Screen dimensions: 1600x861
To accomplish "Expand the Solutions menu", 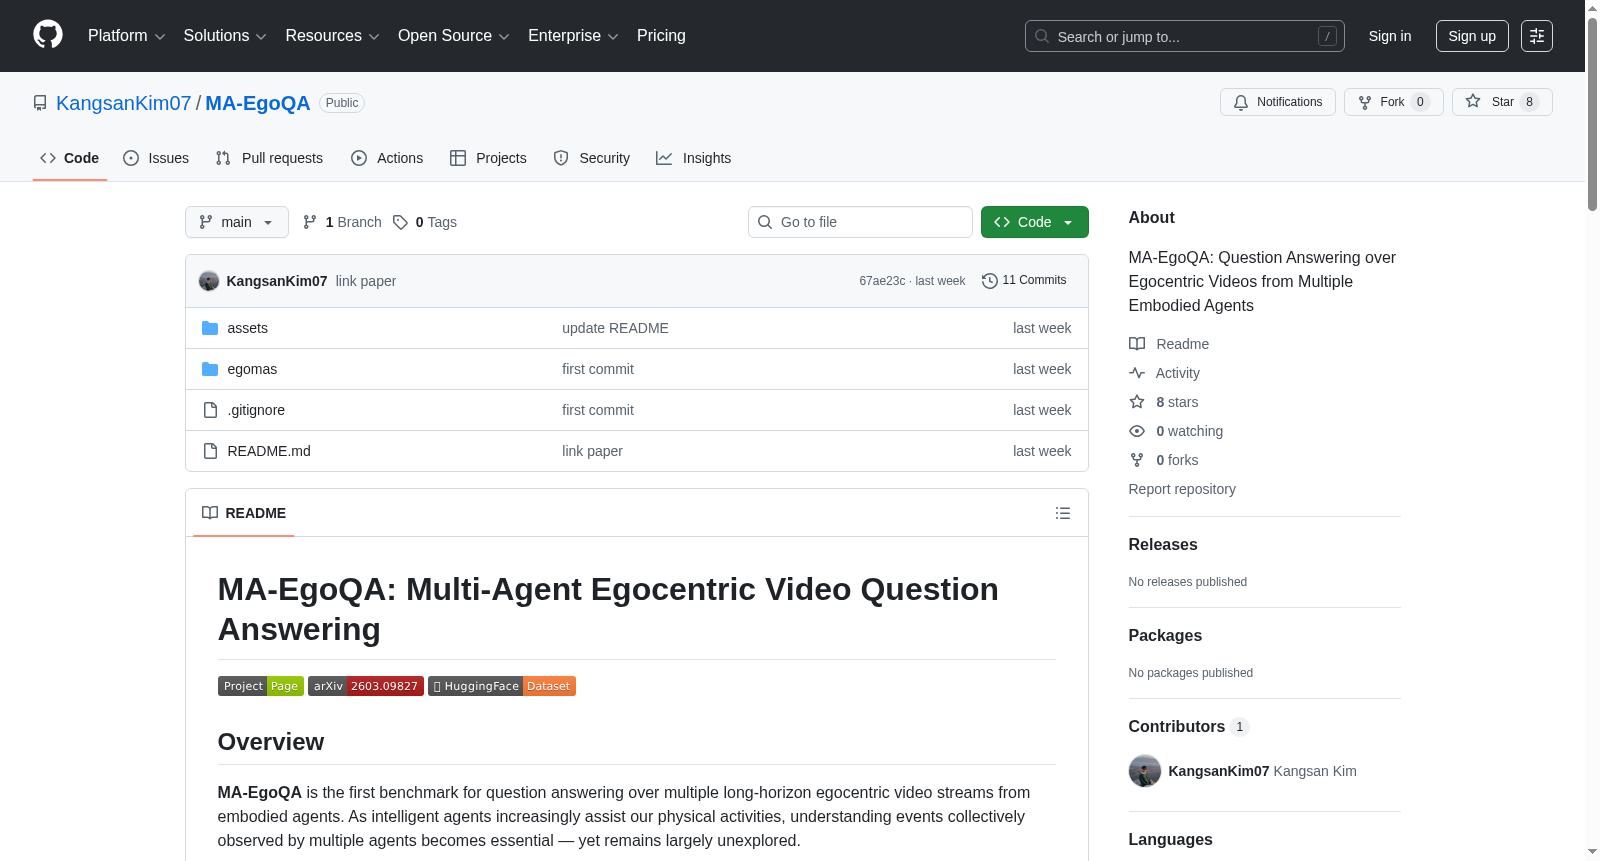I will point(225,36).
